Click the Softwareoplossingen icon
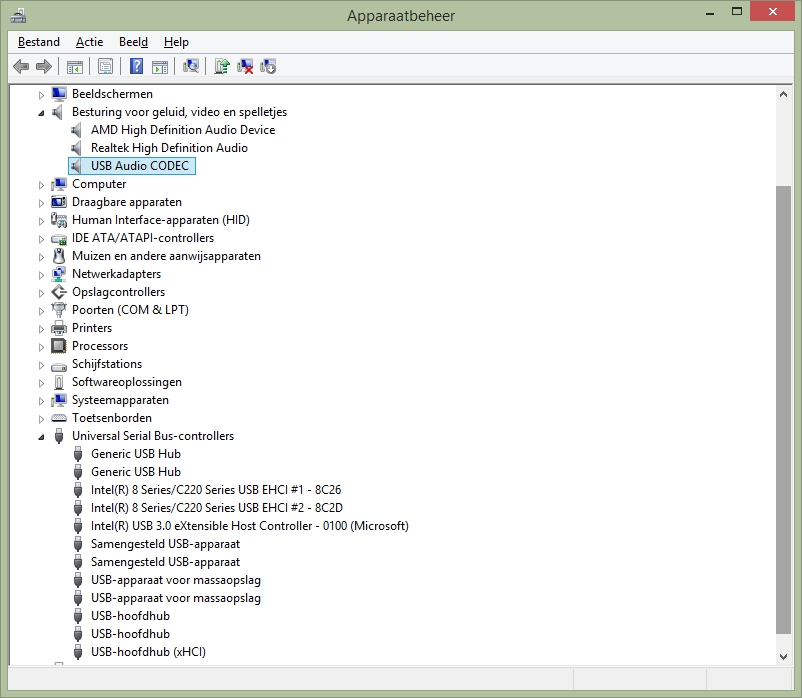The image size is (802, 698). 59,382
